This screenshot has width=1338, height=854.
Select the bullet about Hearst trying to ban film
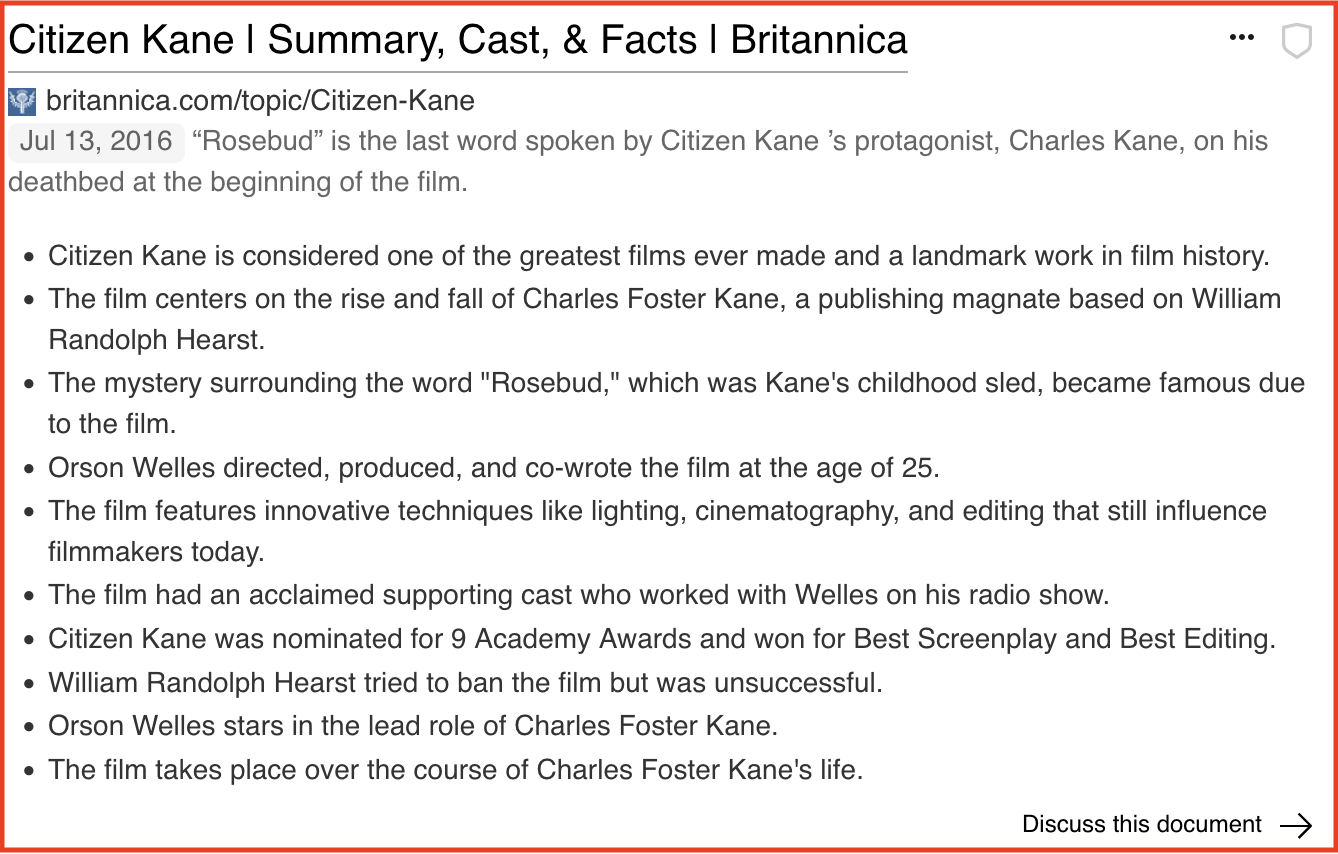pyautogui.click(x=466, y=684)
